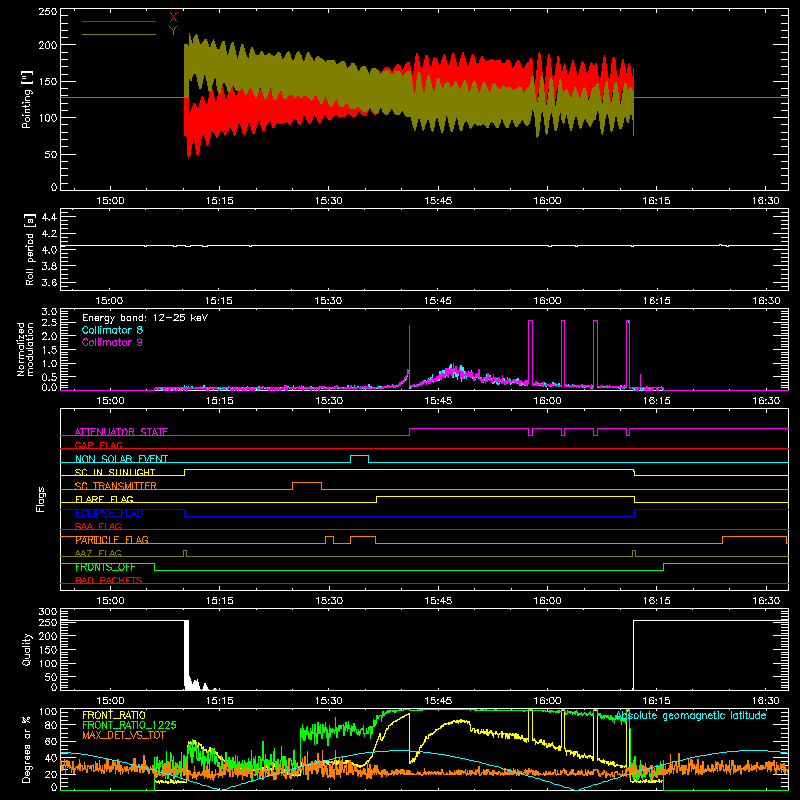Click the 16:30 label under Pointing panel
The image size is (800, 800).
pyautogui.click(x=766, y=201)
